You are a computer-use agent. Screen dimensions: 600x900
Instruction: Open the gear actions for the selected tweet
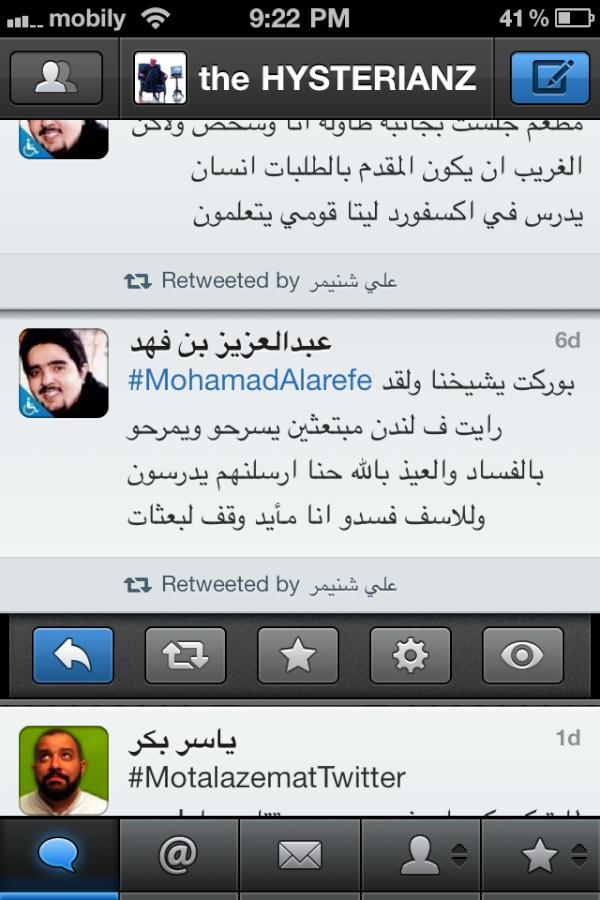(411, 655)
